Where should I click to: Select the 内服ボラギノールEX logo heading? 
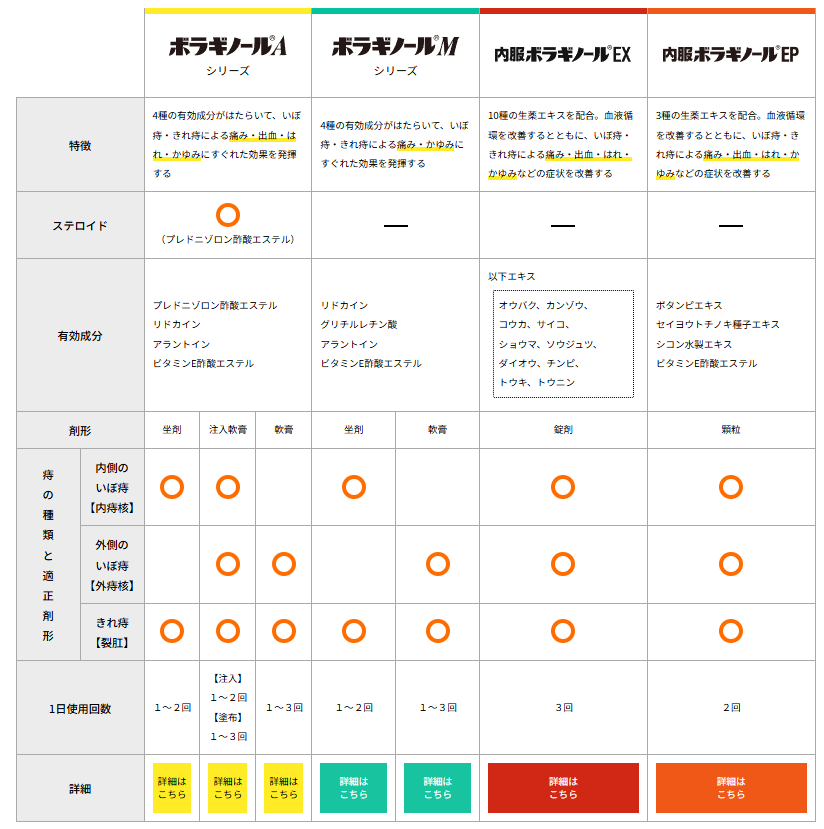[563, 54]
